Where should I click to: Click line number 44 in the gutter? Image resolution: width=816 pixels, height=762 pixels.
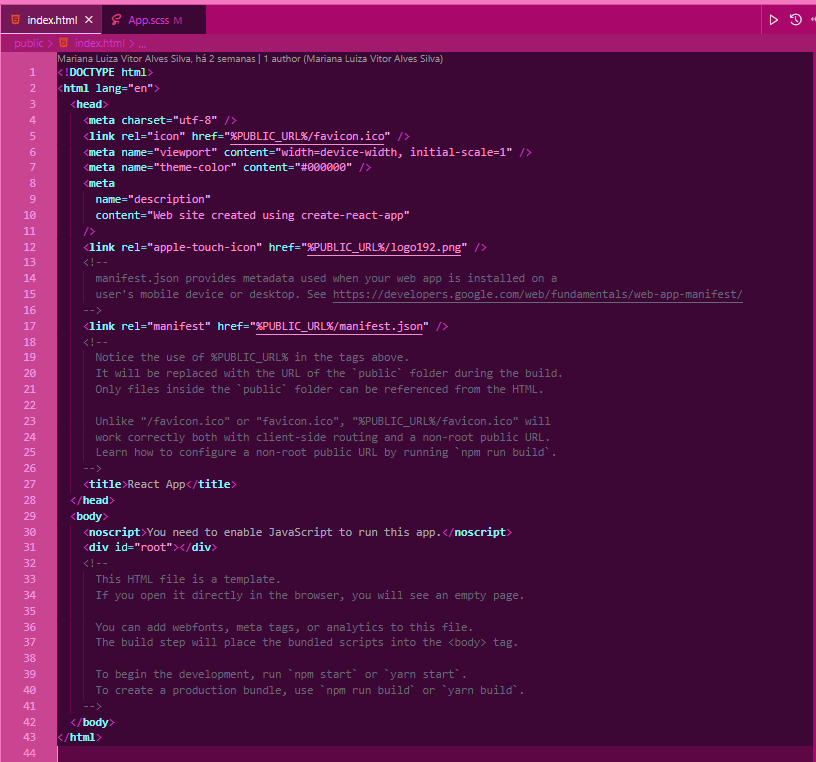click(30, 753)
